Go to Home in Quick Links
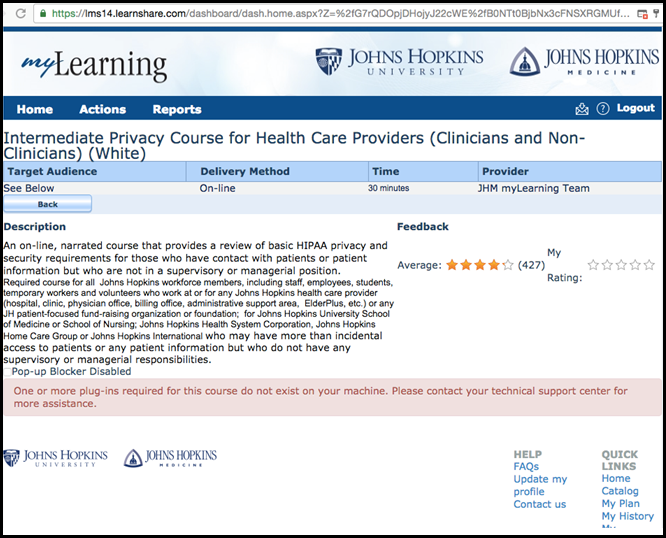 616,479
